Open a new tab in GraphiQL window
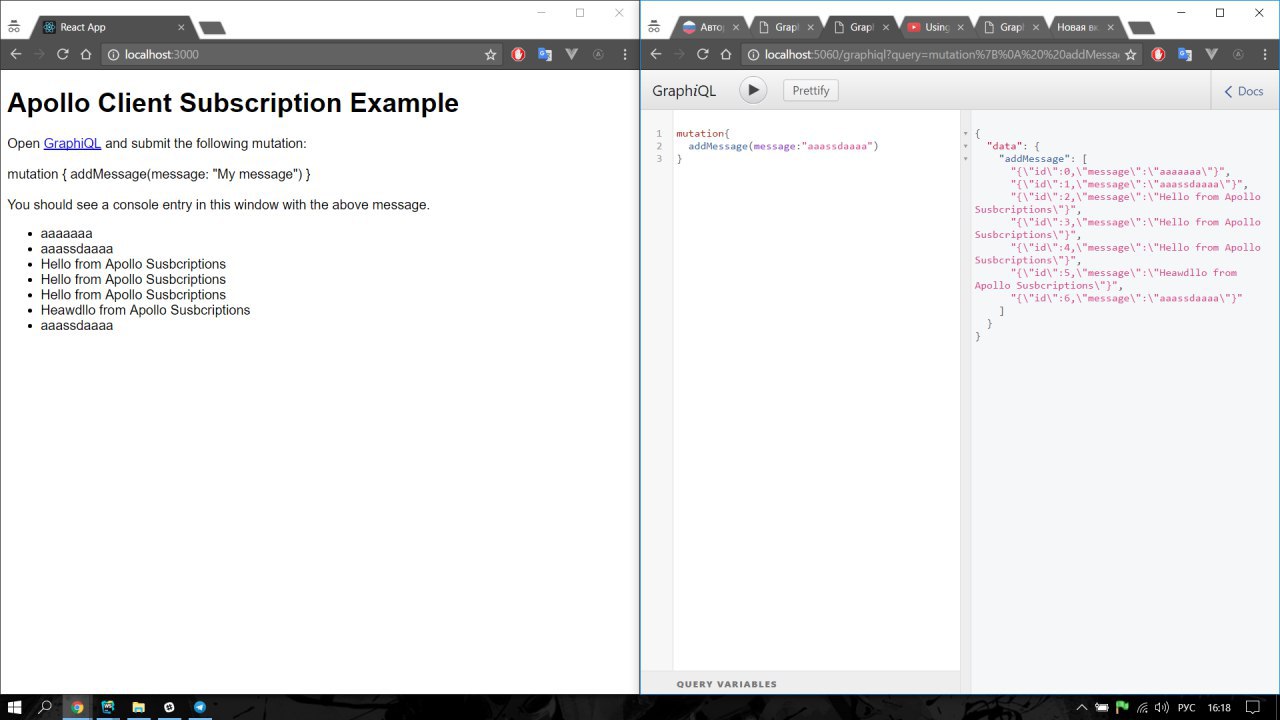Screen dimensions: 1280x720 tap(1140, 28)
